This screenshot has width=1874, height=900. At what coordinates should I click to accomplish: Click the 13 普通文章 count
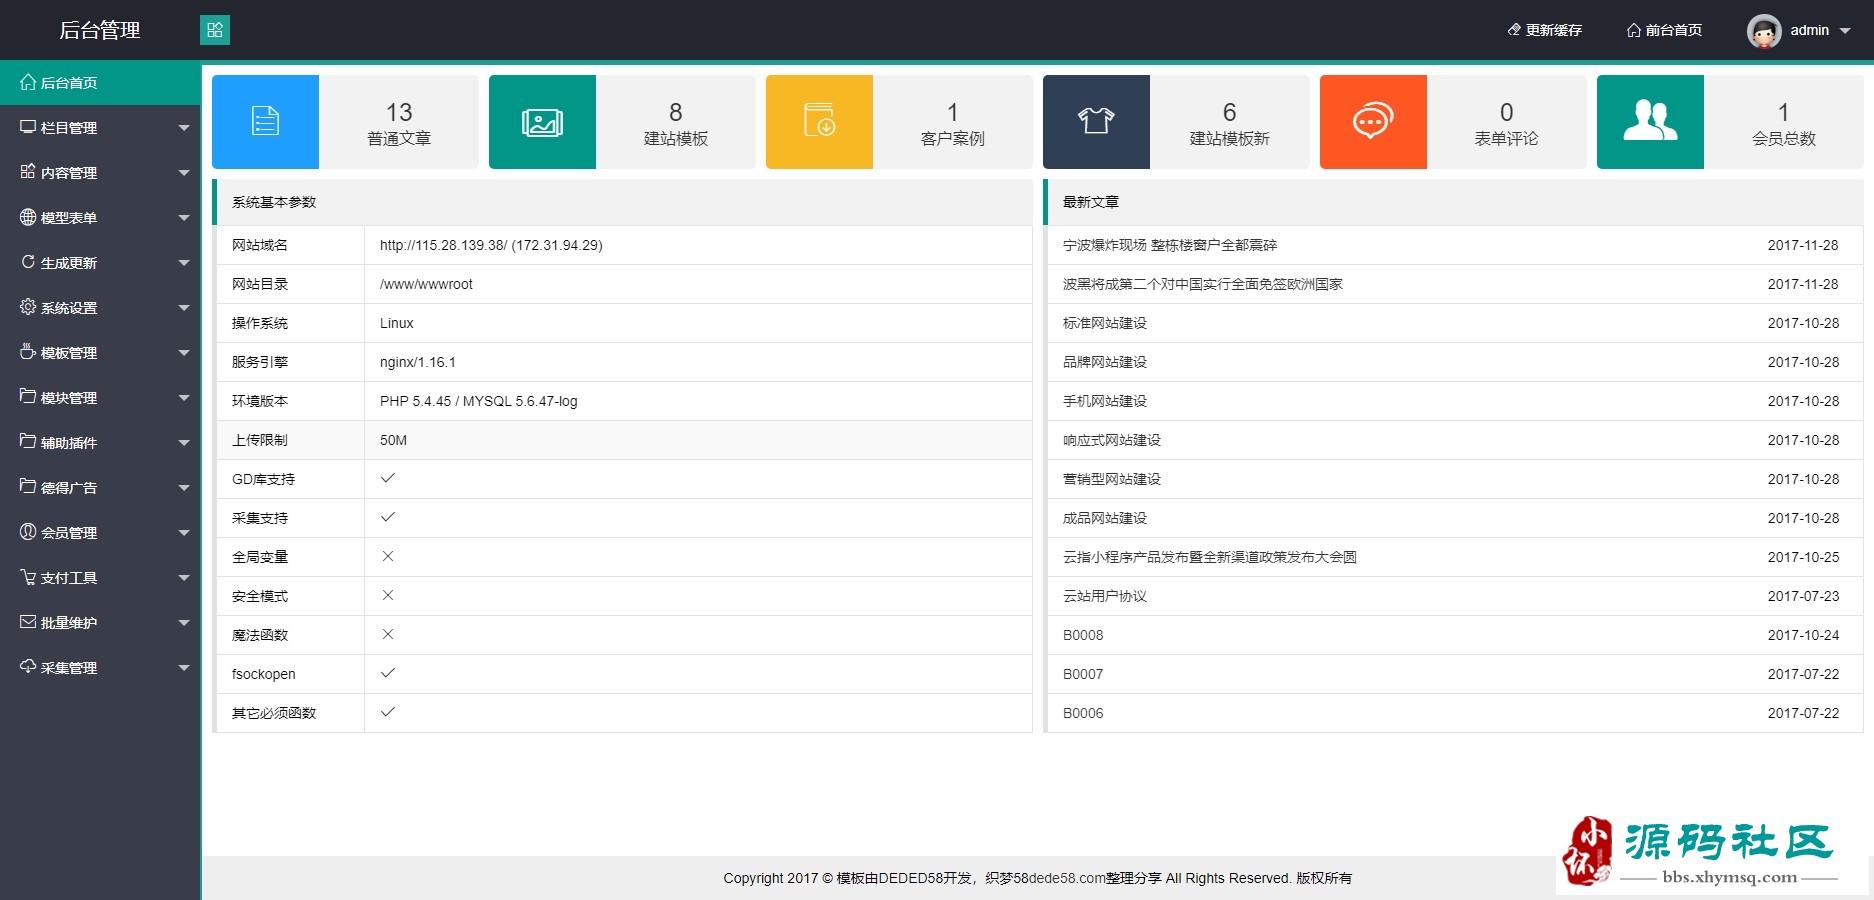click(399, 112)
